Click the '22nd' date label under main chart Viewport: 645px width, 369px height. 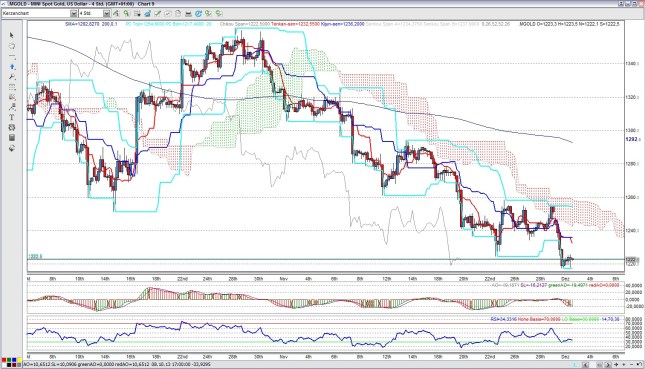click(x=183, y=278)
